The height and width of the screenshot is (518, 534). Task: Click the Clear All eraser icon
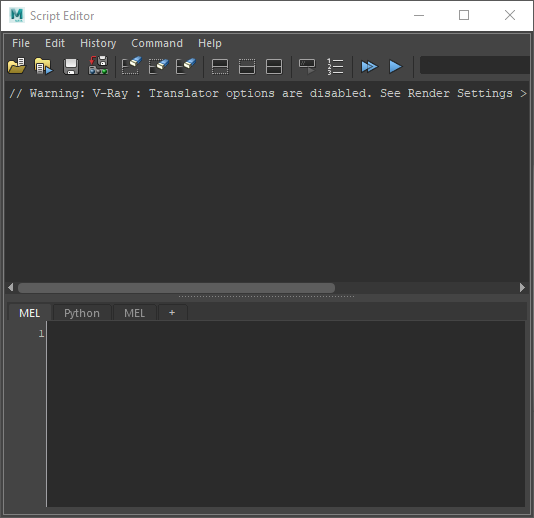click(x=186, y=66)
